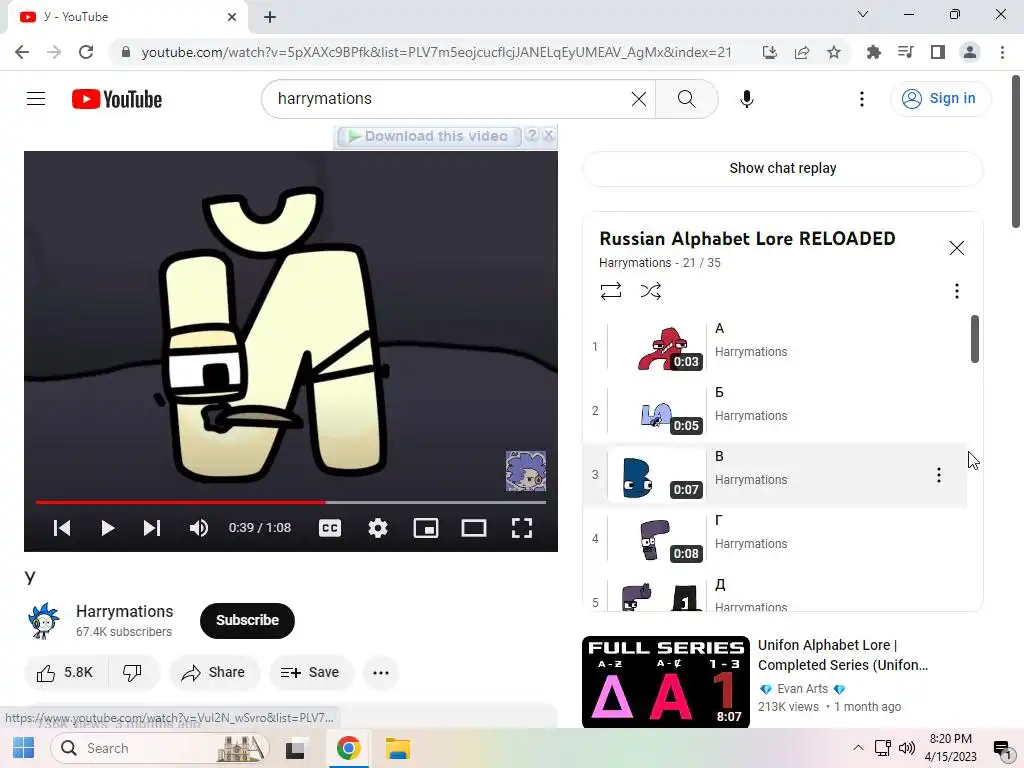Open media control icon in toolbar
This screenshot has width=1024, height=768.
905,52
